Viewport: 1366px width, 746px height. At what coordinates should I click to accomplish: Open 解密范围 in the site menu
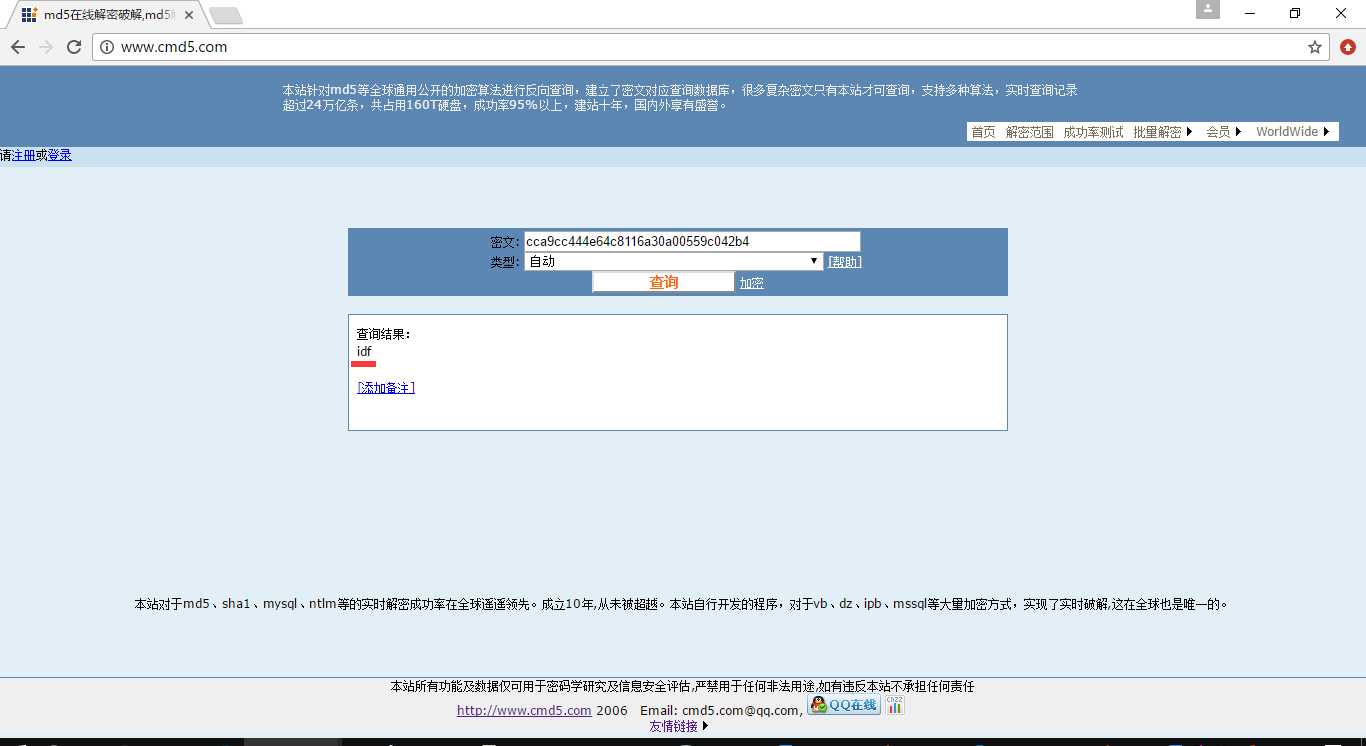click(1029, 132)
